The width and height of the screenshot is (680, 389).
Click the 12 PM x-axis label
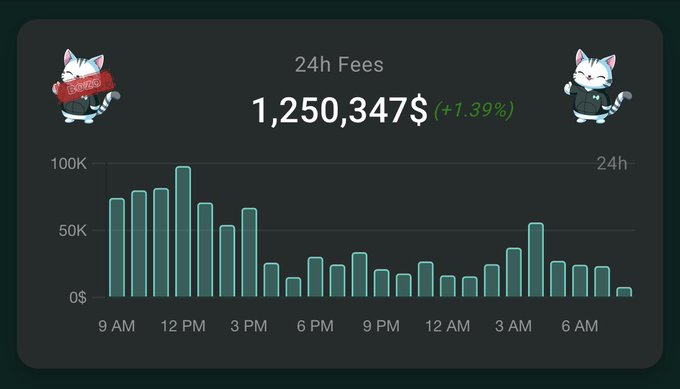pos(183,326)
